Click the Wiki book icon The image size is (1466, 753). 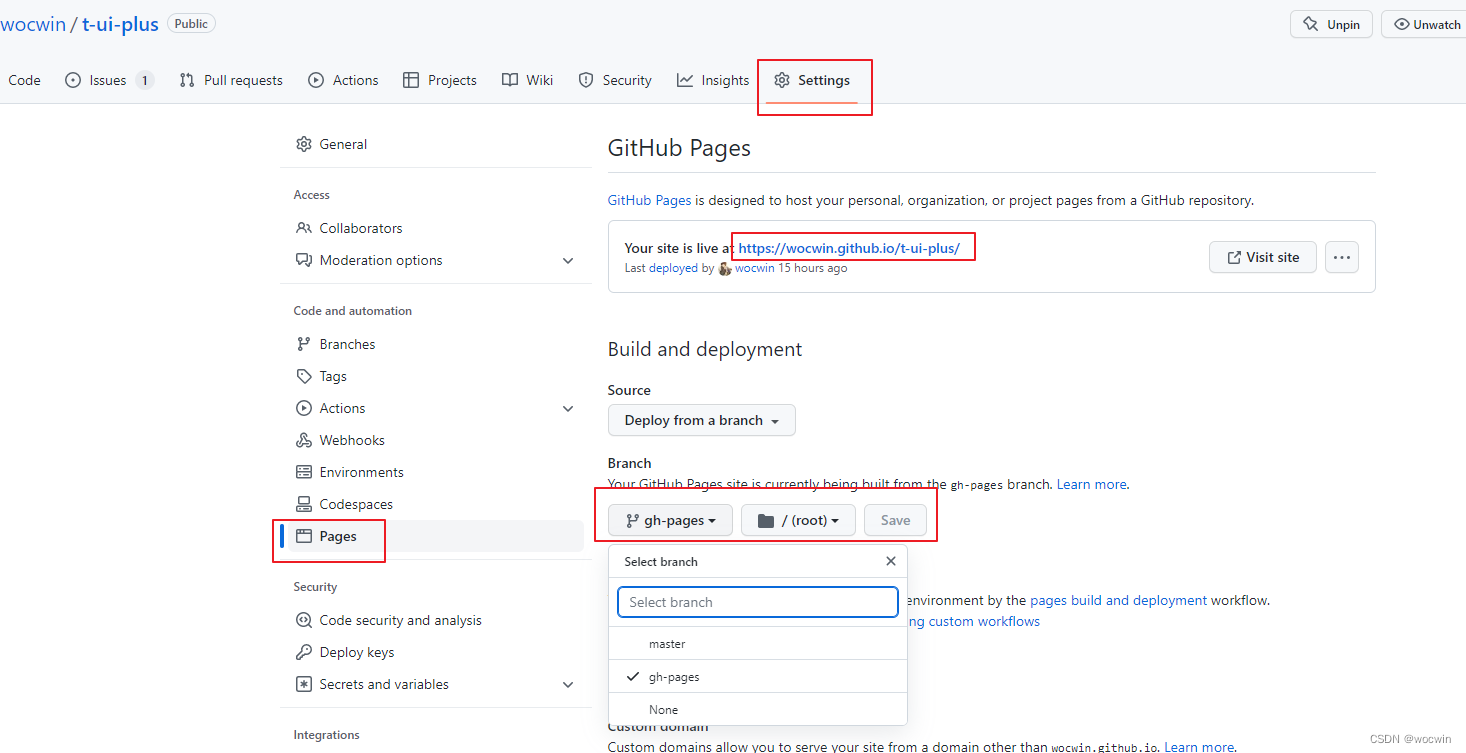coord(510,80)
